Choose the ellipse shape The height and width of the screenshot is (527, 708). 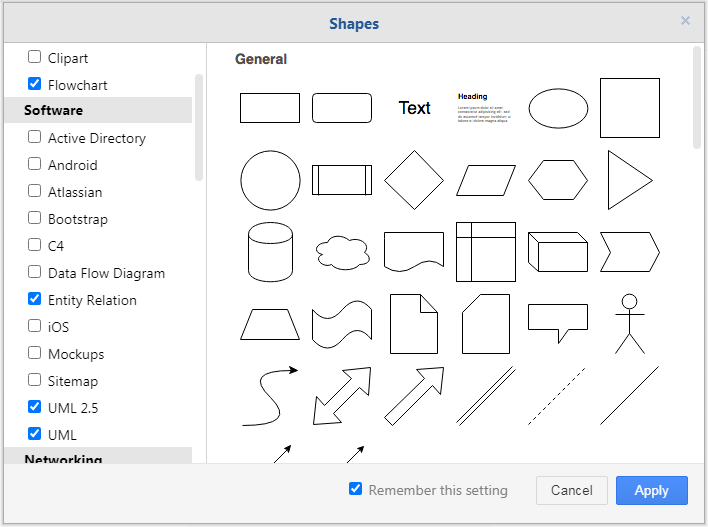click(x=558, y=108)
